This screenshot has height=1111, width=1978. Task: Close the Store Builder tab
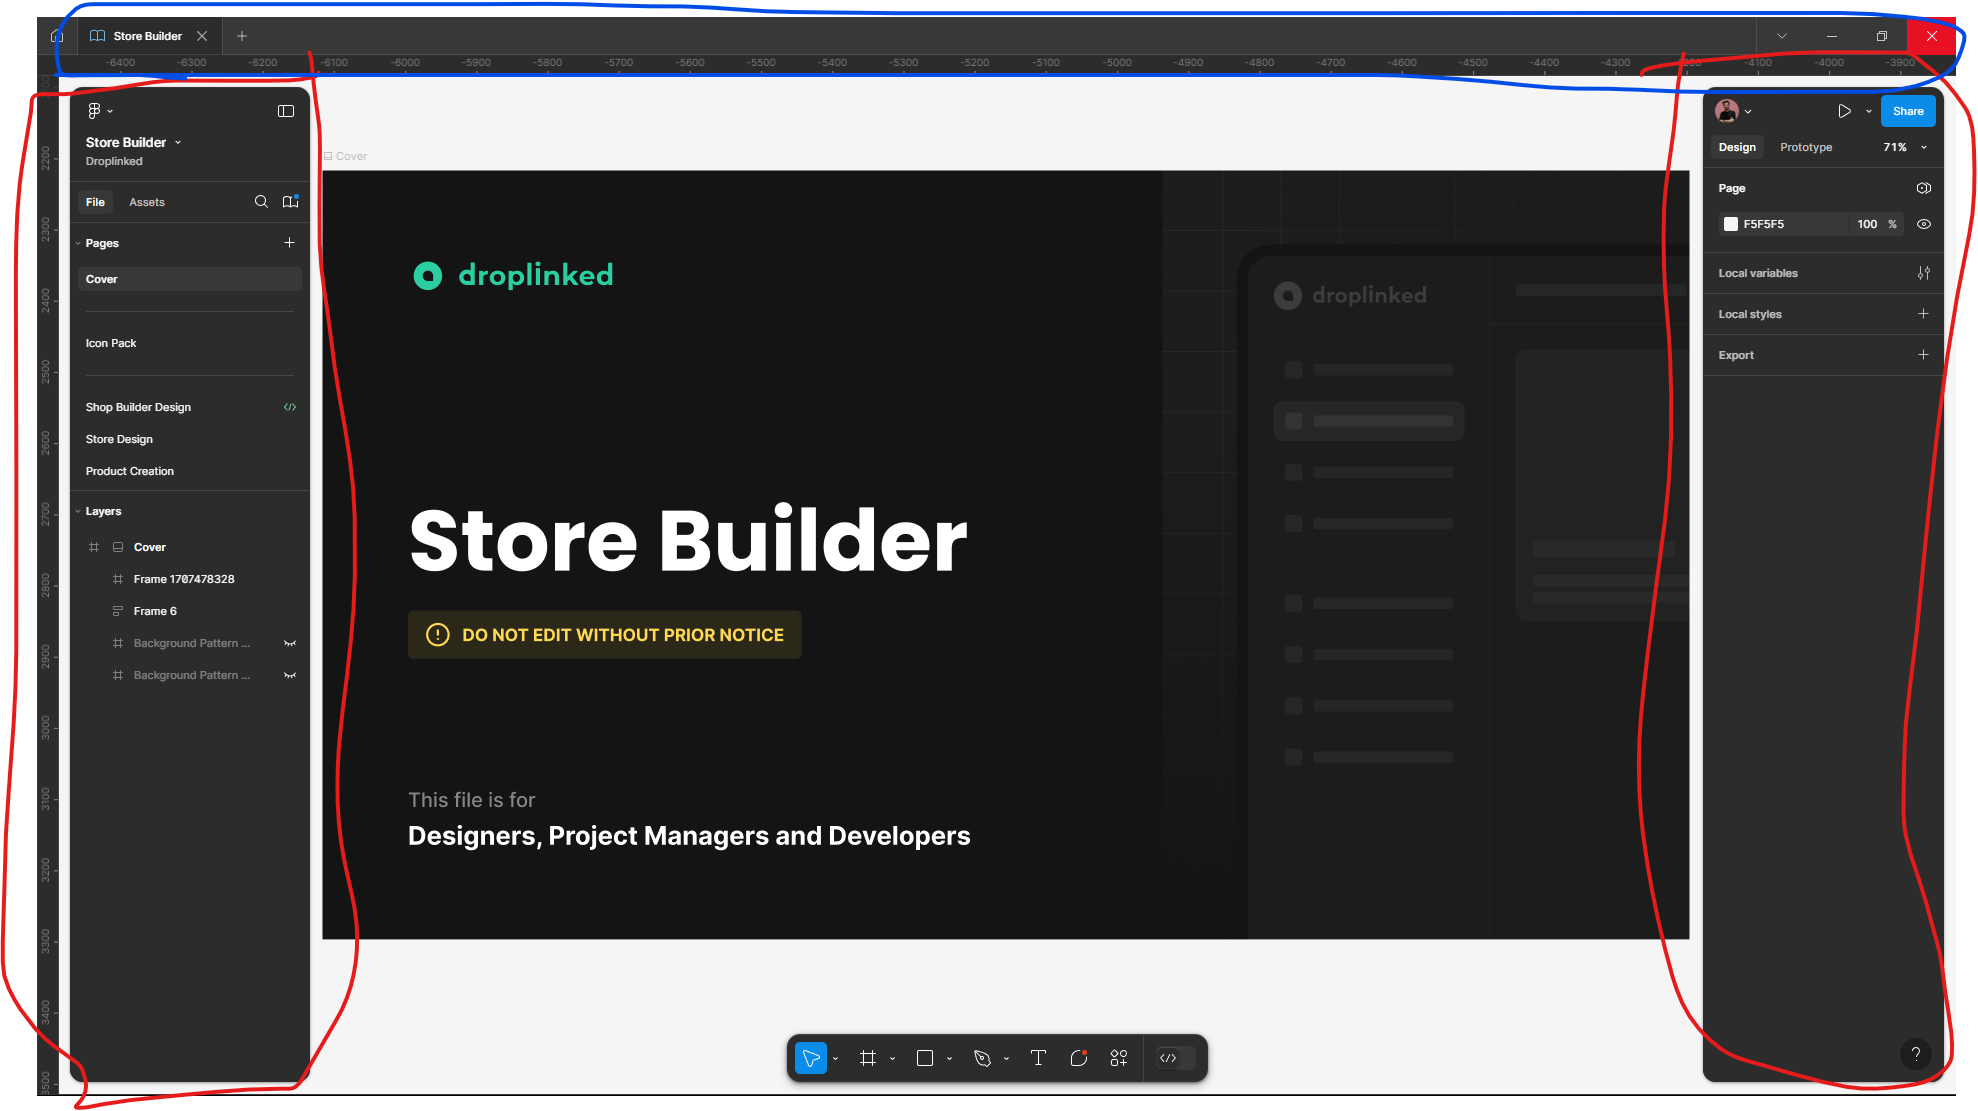pos(202,36)
